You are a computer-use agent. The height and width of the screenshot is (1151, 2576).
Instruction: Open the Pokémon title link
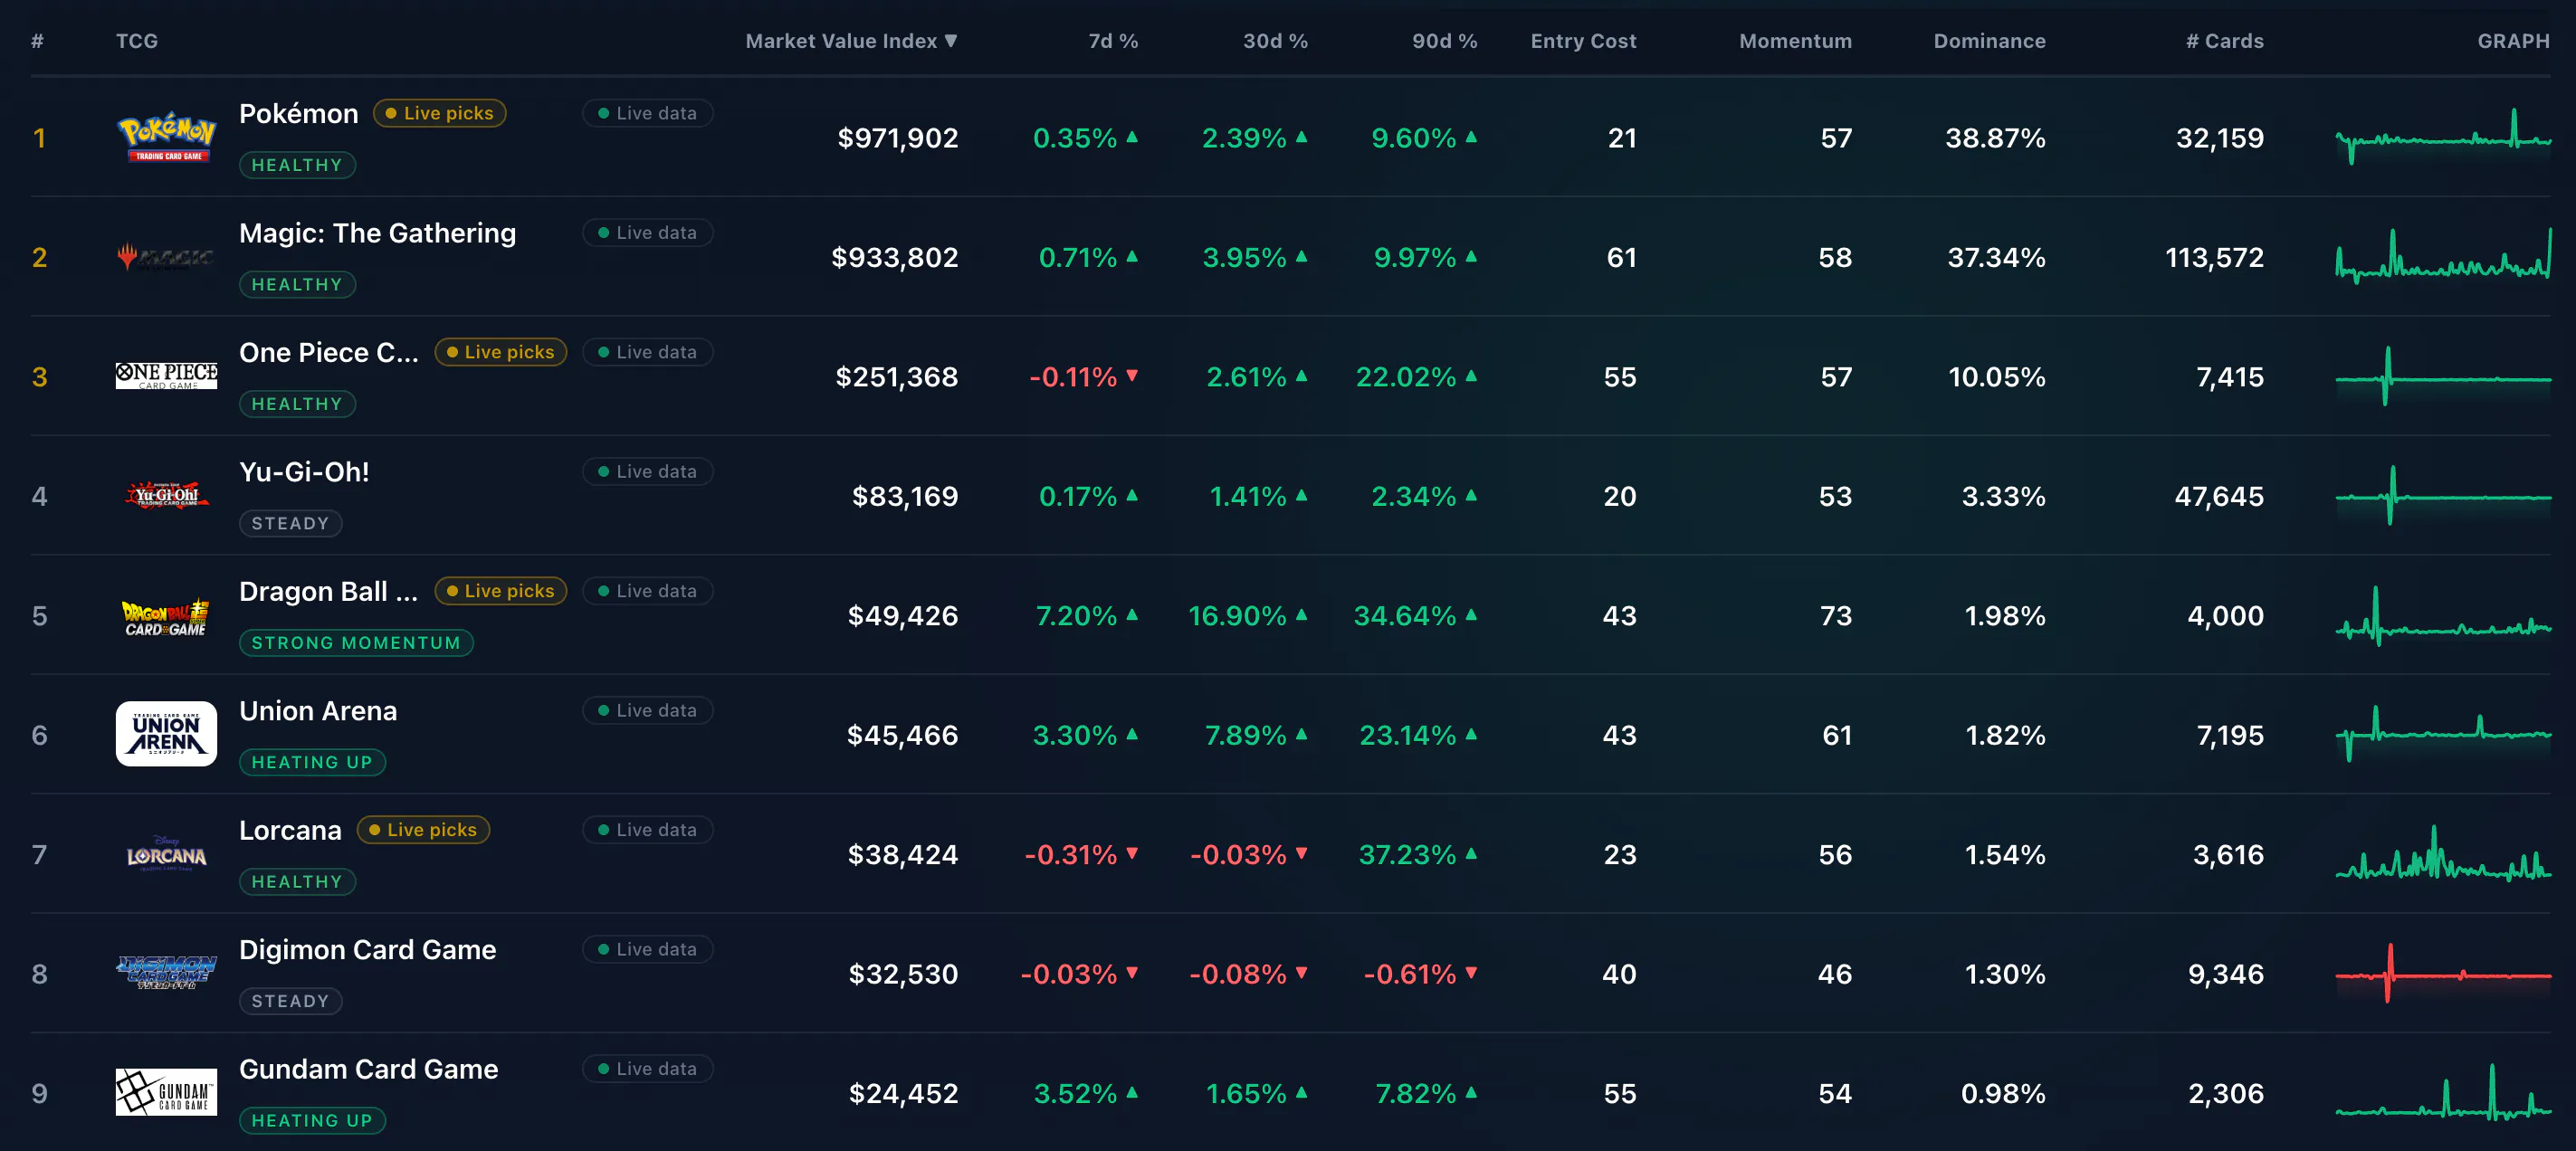(298, 114)
